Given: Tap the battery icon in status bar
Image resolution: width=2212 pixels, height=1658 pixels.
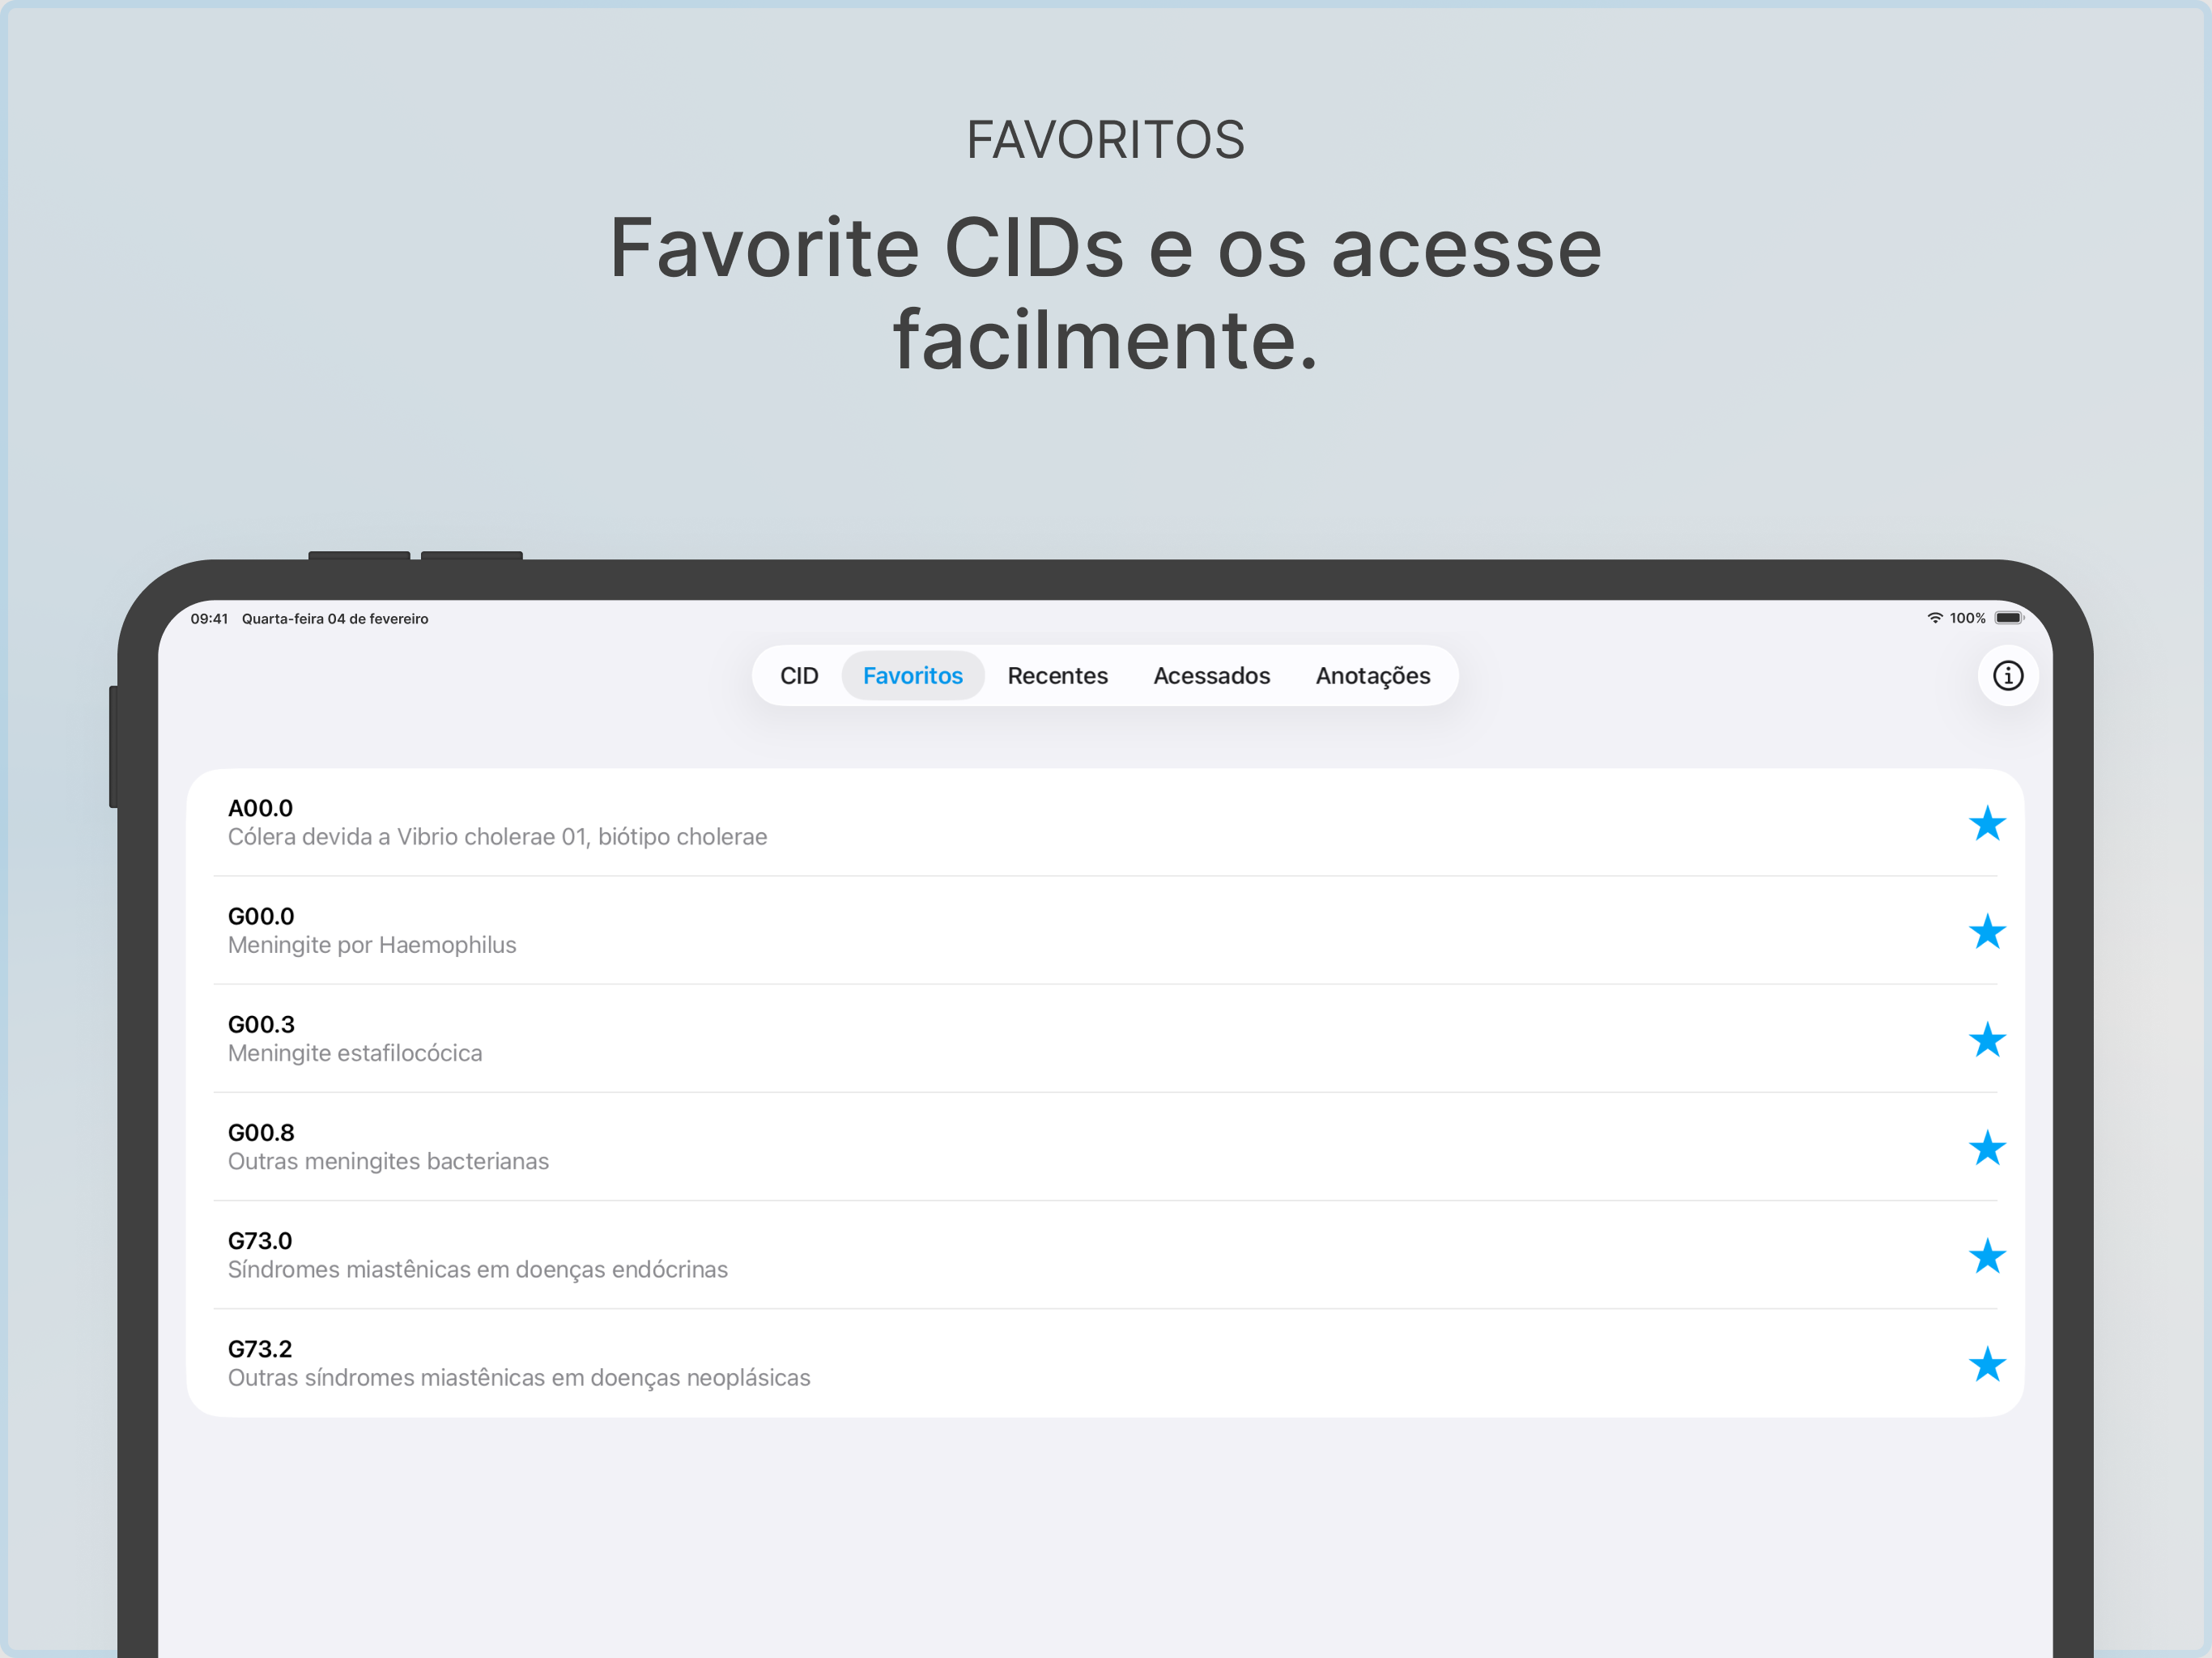Looking at the screenshot, I should coord(2009,618).
